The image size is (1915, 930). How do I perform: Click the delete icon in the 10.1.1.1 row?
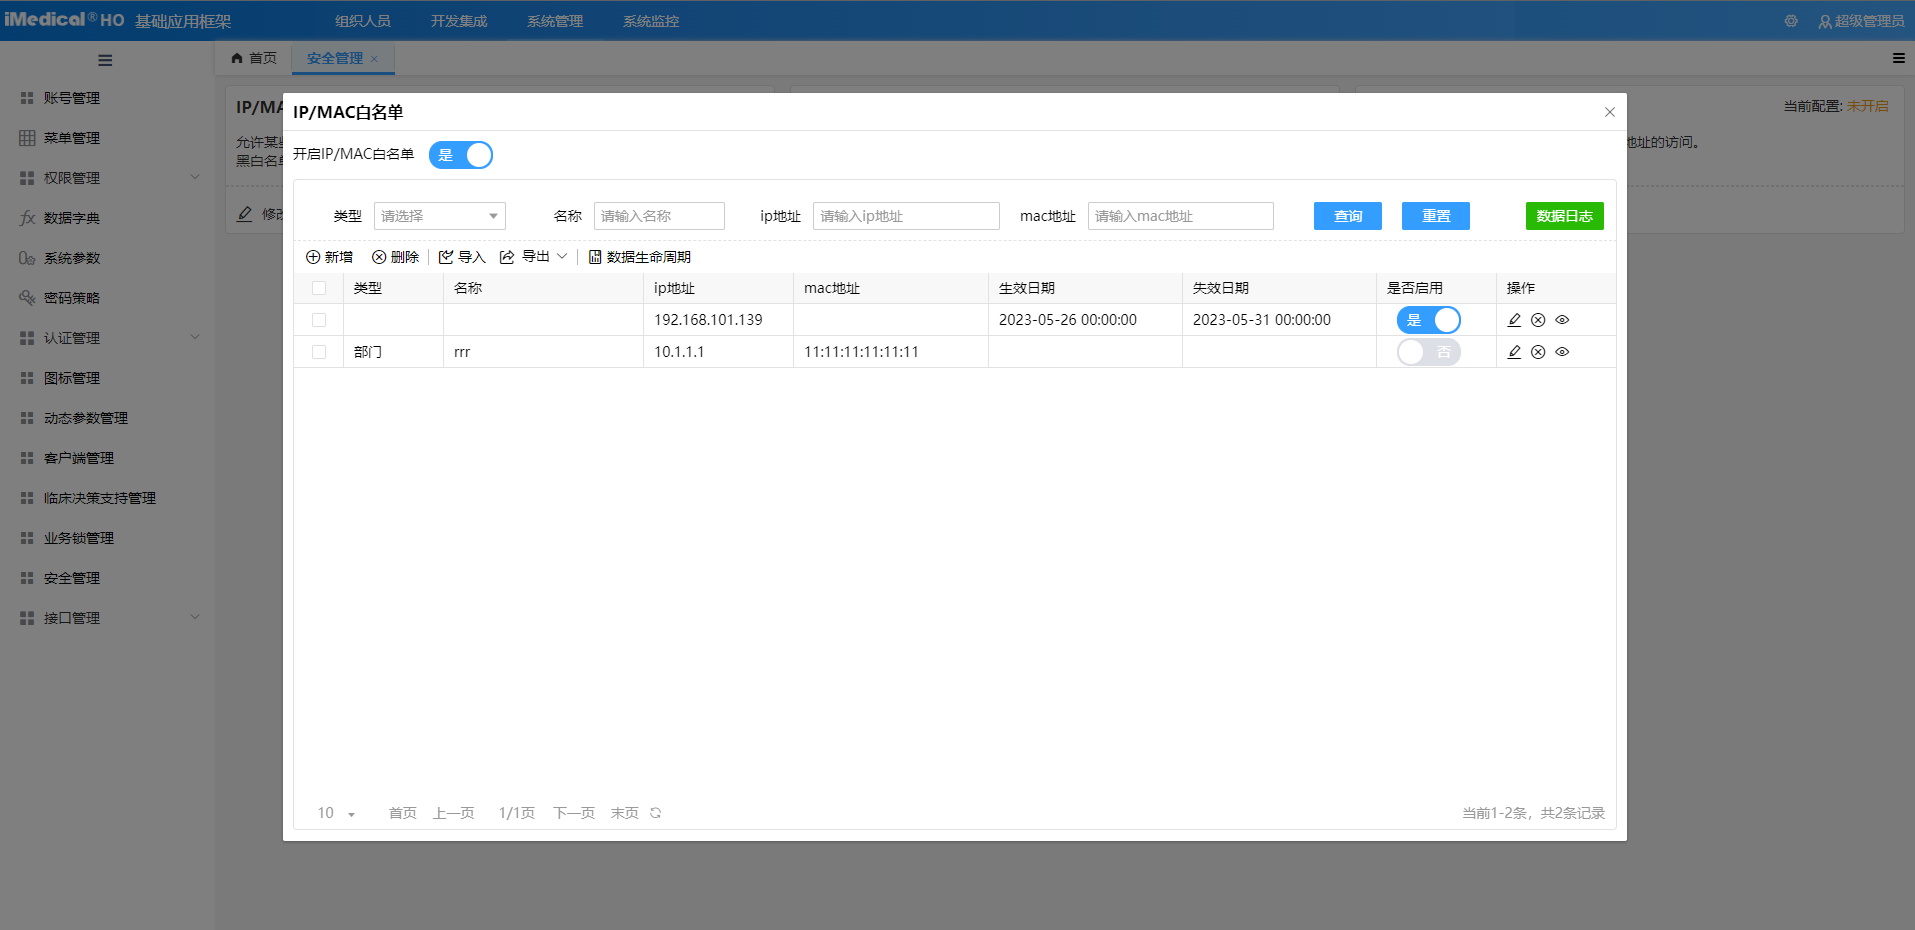1538,352
